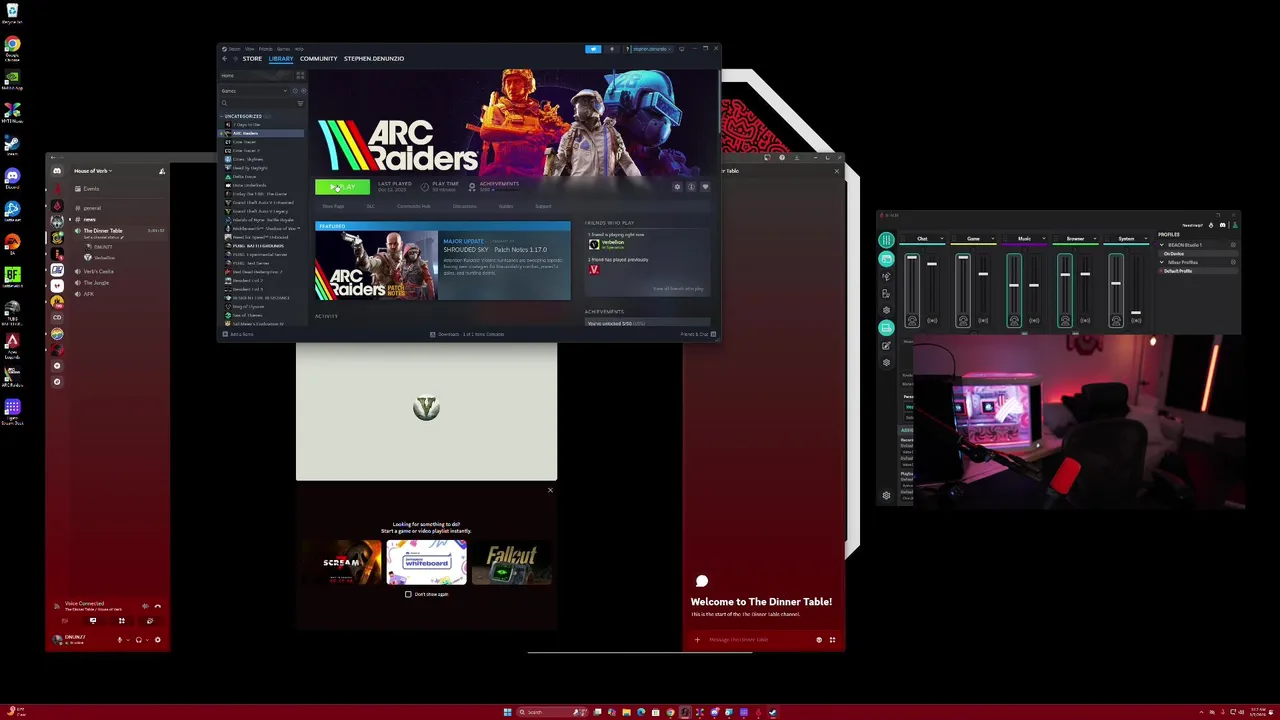Go back with Steam back arrow
1280x720 pixels.
(x=224, y=58)
